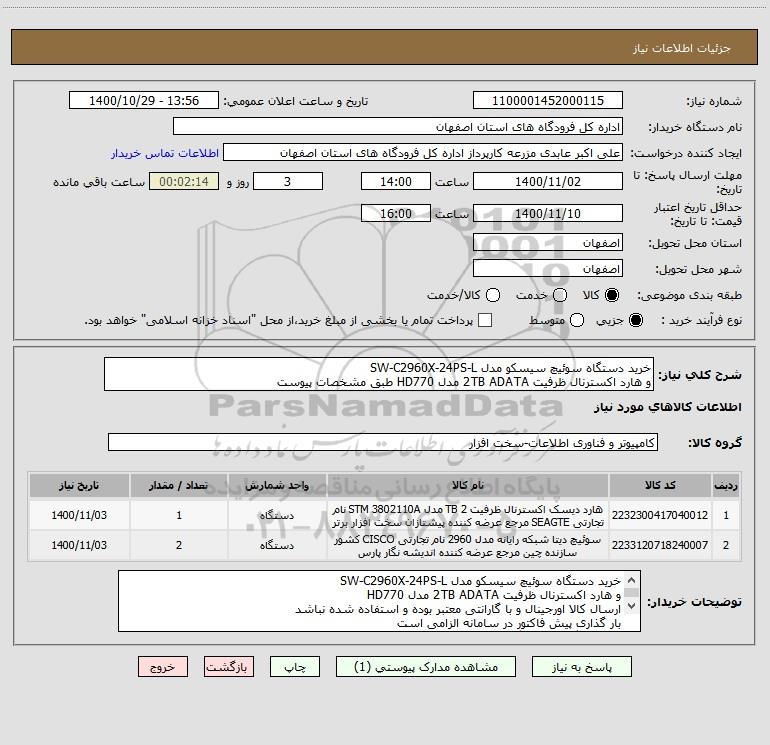
Task: Click the request creator name field
Action: coord(423,153)
